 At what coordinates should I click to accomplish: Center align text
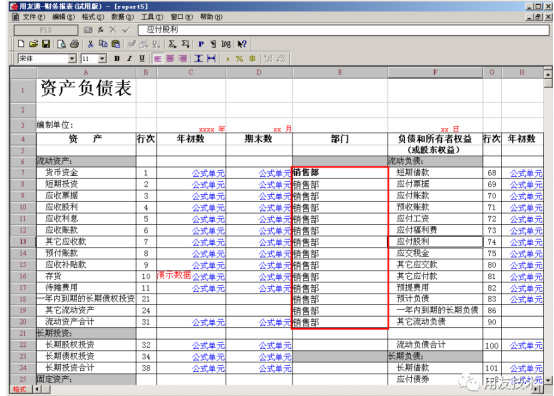(170, 59)
